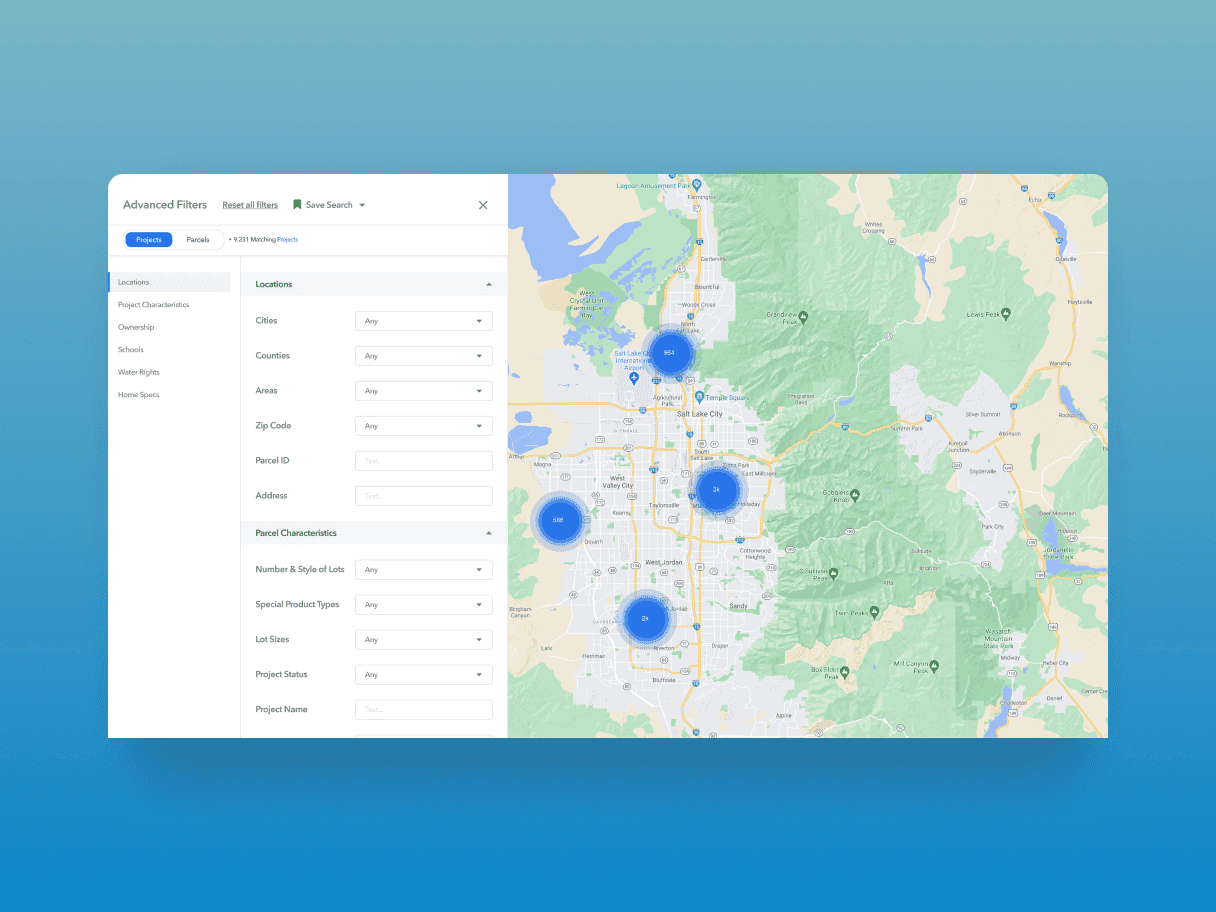Click the 964 cluster marker on map
The width and height of the screenshot is (1216, 912).
[669, 353]
